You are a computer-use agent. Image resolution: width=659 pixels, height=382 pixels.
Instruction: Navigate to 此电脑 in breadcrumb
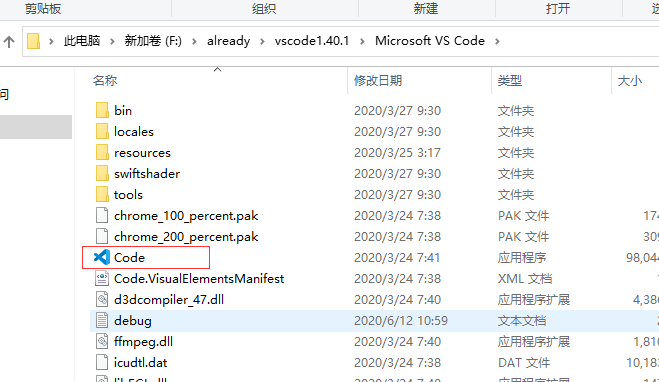click(82, 41)
